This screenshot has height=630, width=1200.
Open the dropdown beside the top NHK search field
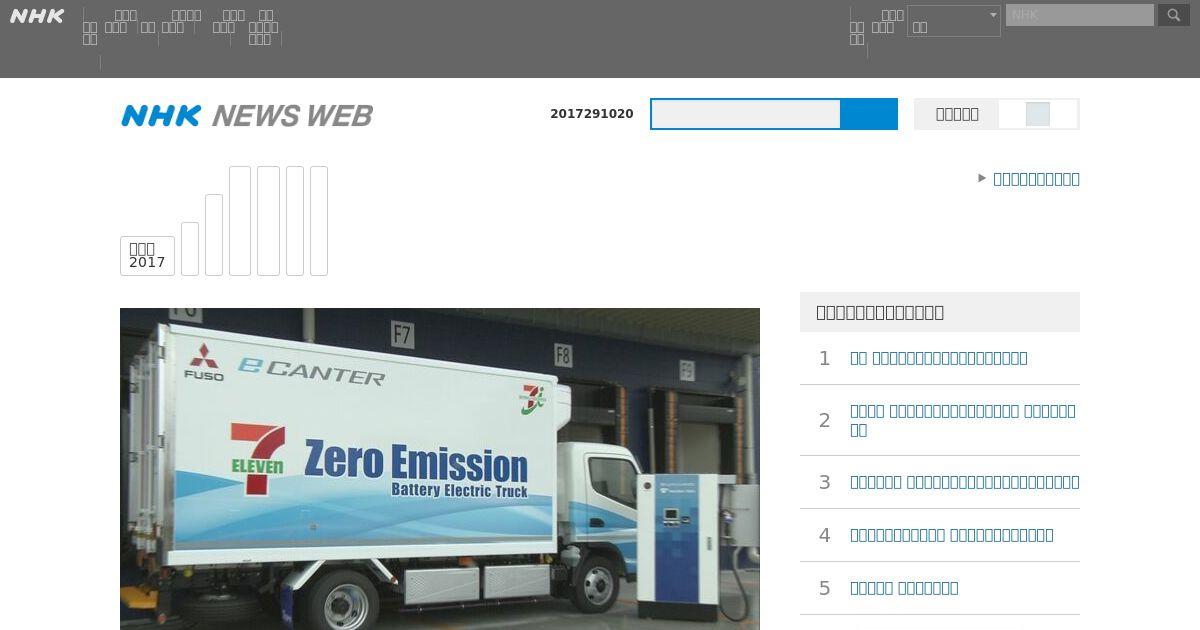click(x=954, y=21)
